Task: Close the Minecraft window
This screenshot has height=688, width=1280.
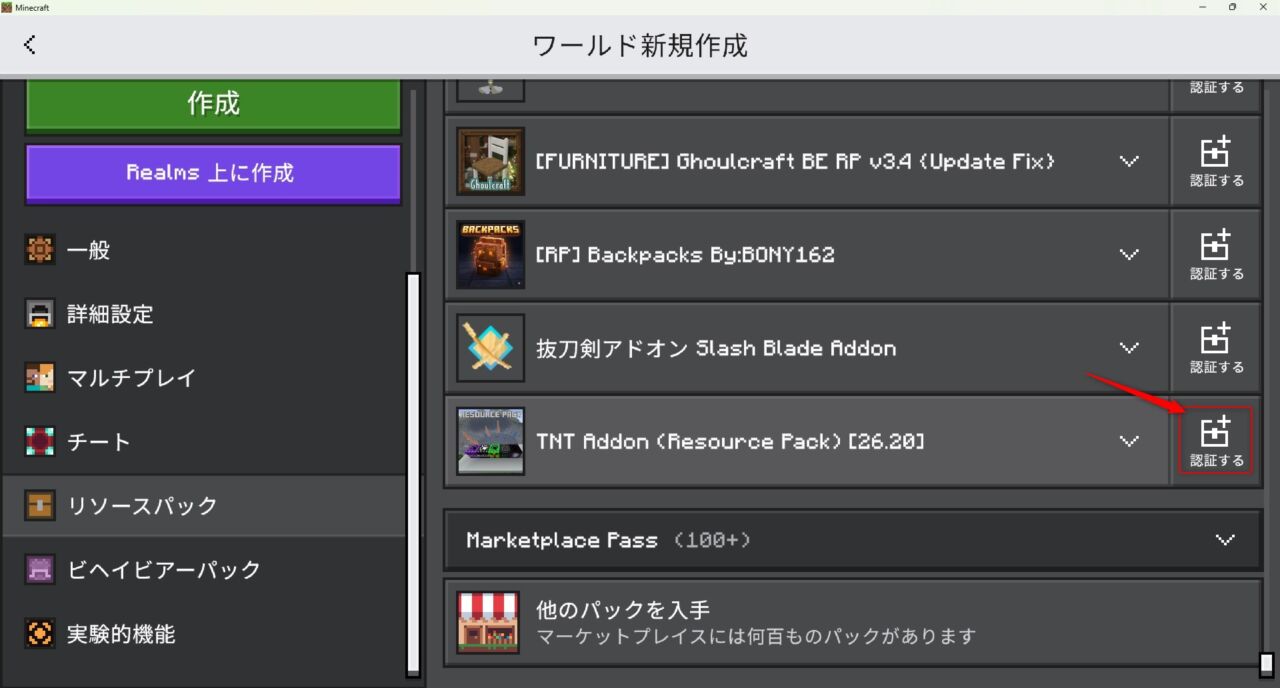Action: (1264, 7)
